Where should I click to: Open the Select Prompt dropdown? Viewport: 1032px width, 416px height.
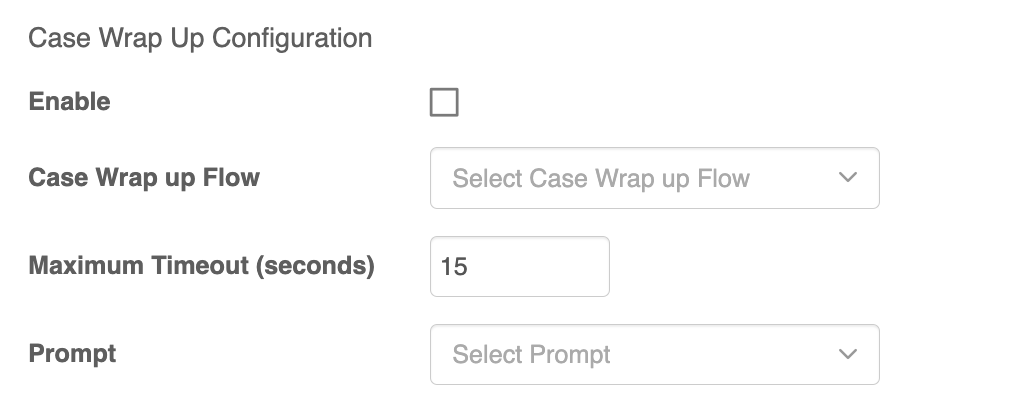click(654, 354)
